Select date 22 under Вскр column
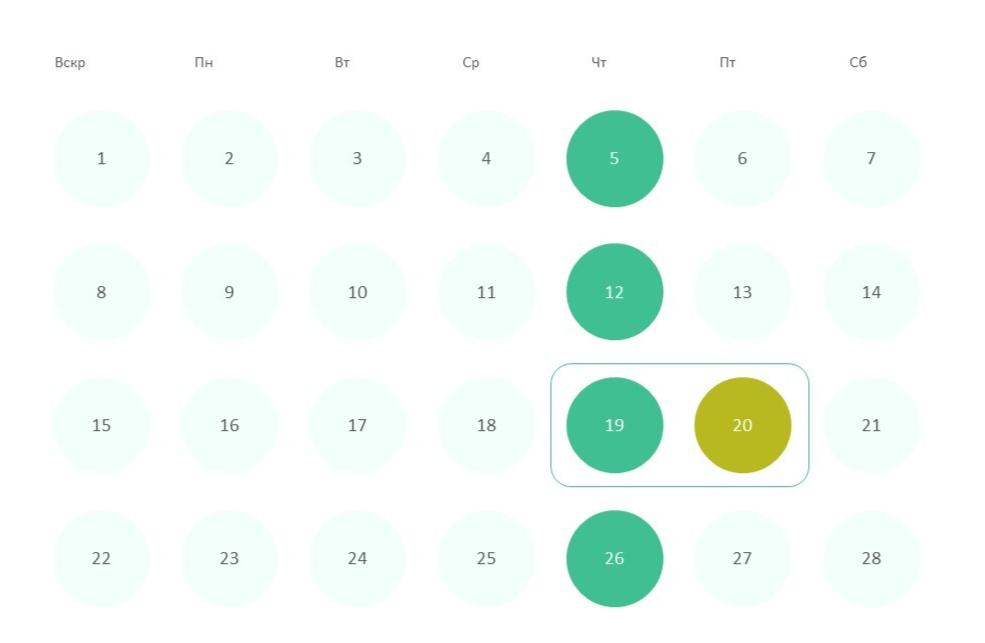985x643 pixels. pyautogui.click(x=101, y=558)
